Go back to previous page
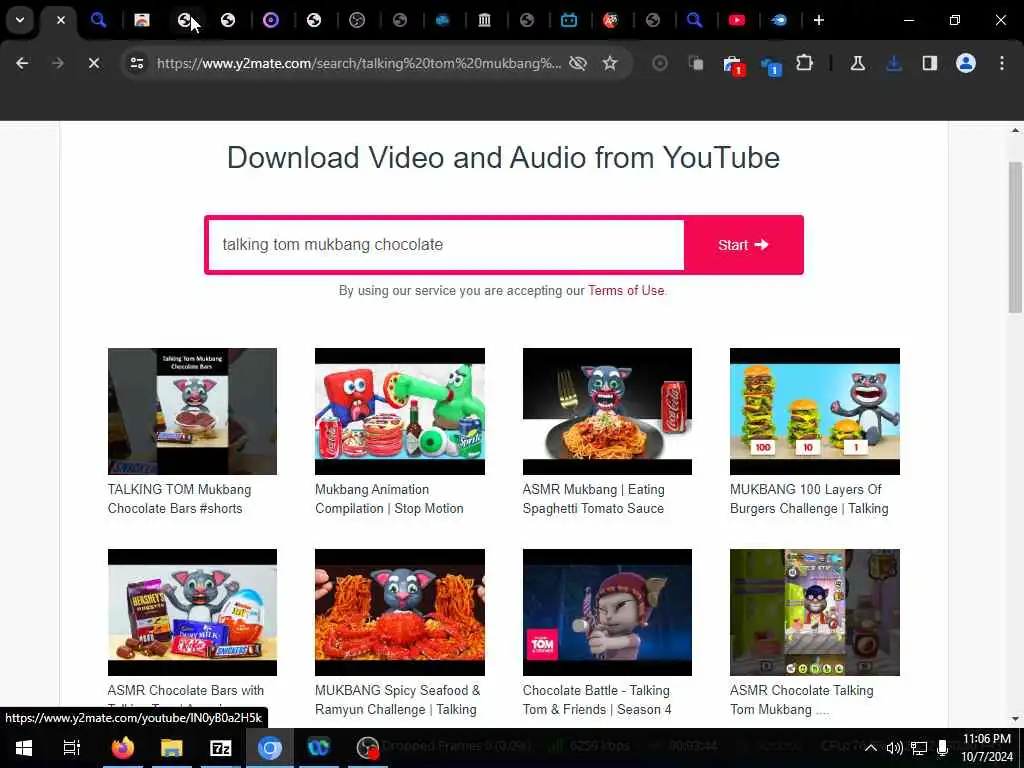Screen dimensions: 1024x768 pos(22,63)
